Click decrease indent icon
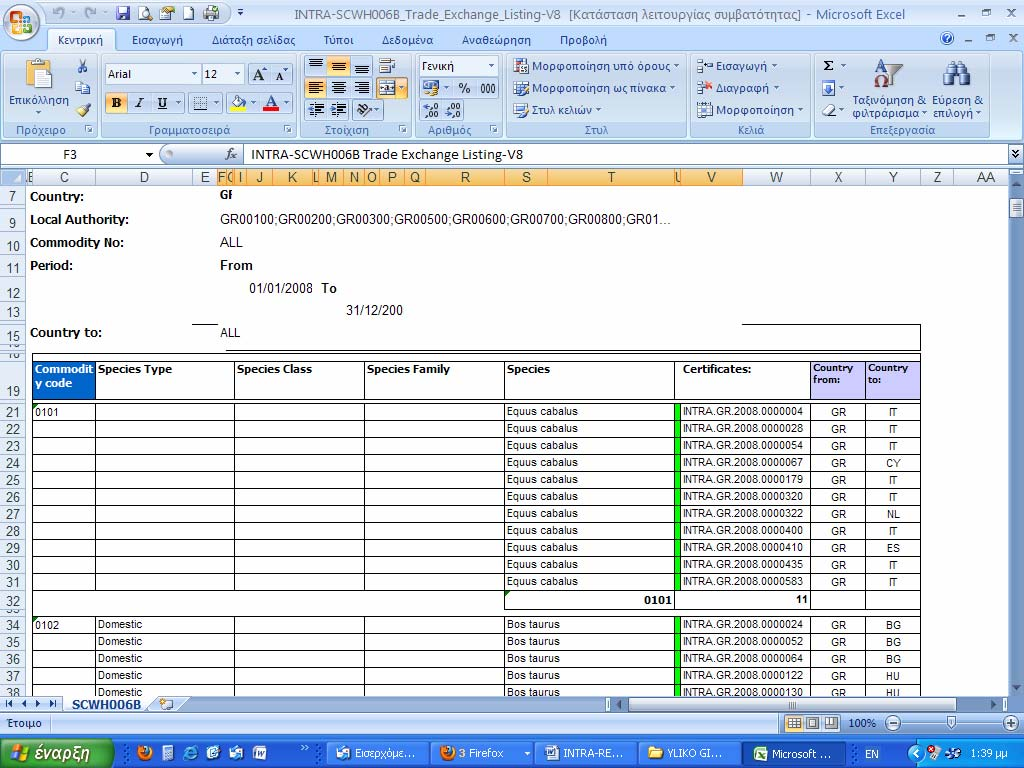 point(315,110)
